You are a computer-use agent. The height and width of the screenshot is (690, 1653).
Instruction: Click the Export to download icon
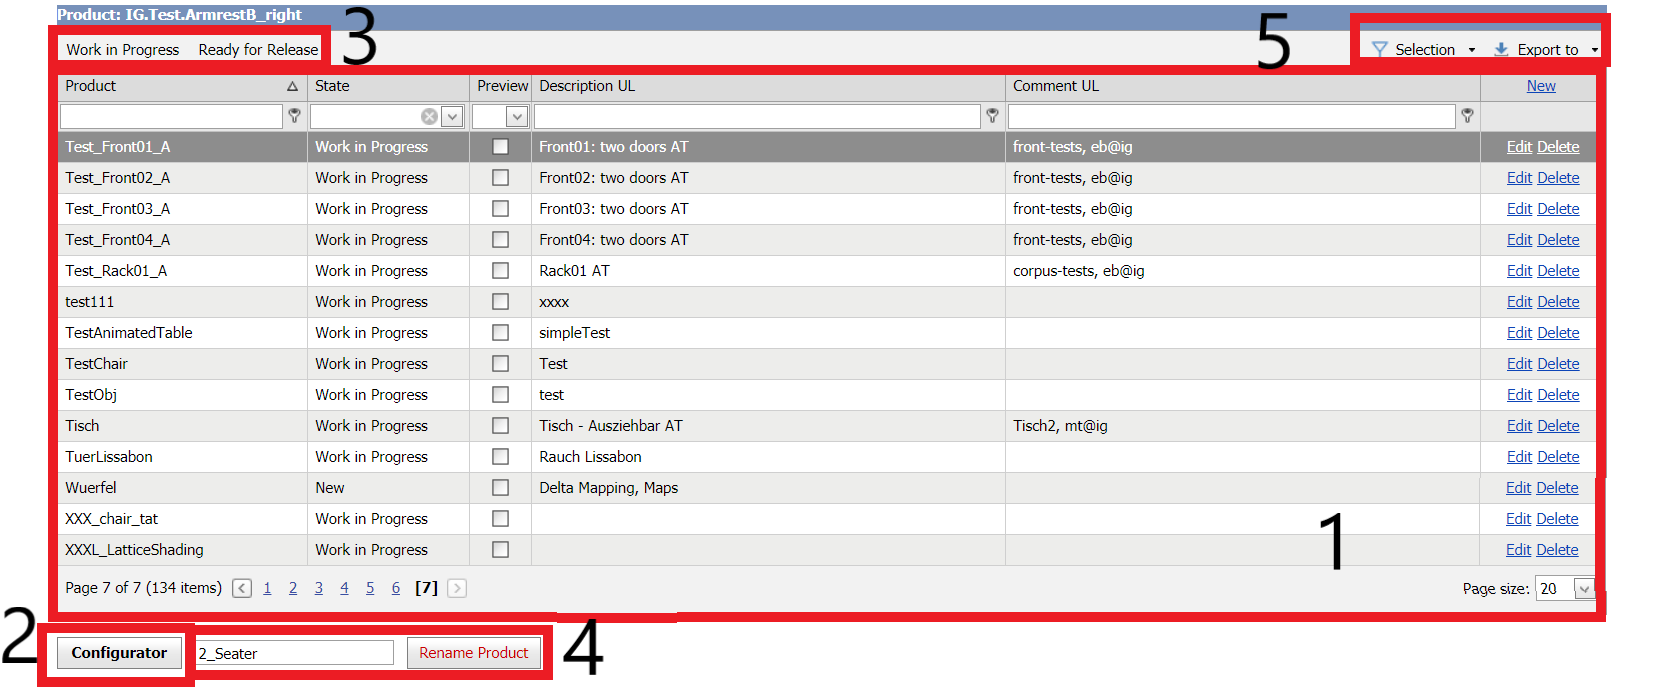1501,49
